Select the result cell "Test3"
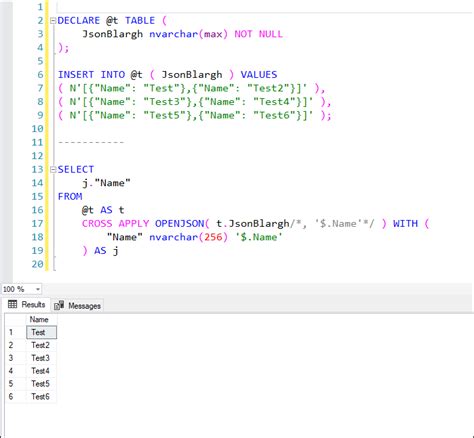 tap(41, 358)
